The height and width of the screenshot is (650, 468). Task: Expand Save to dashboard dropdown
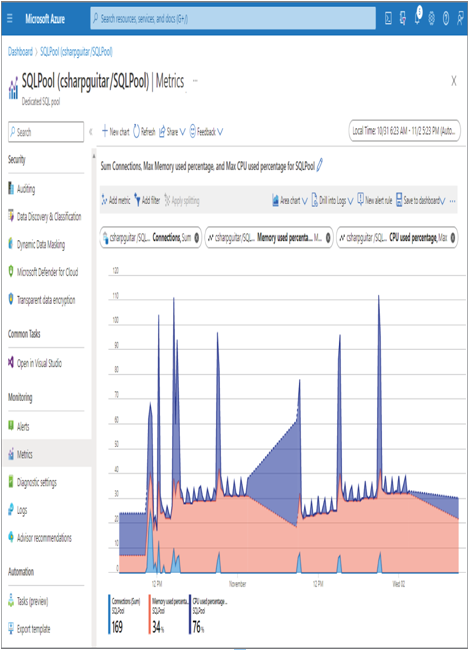coord(421,201)
